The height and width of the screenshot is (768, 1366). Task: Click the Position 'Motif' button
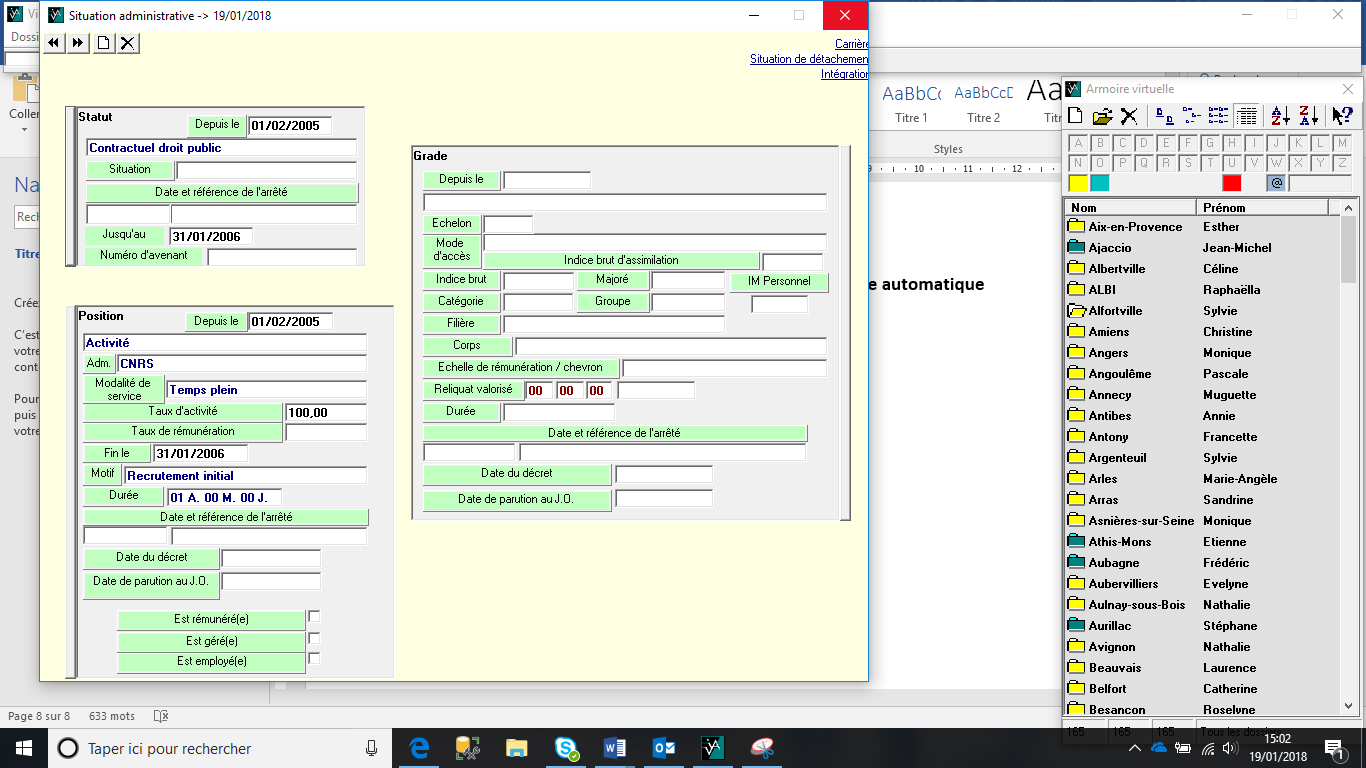(103, 474)
